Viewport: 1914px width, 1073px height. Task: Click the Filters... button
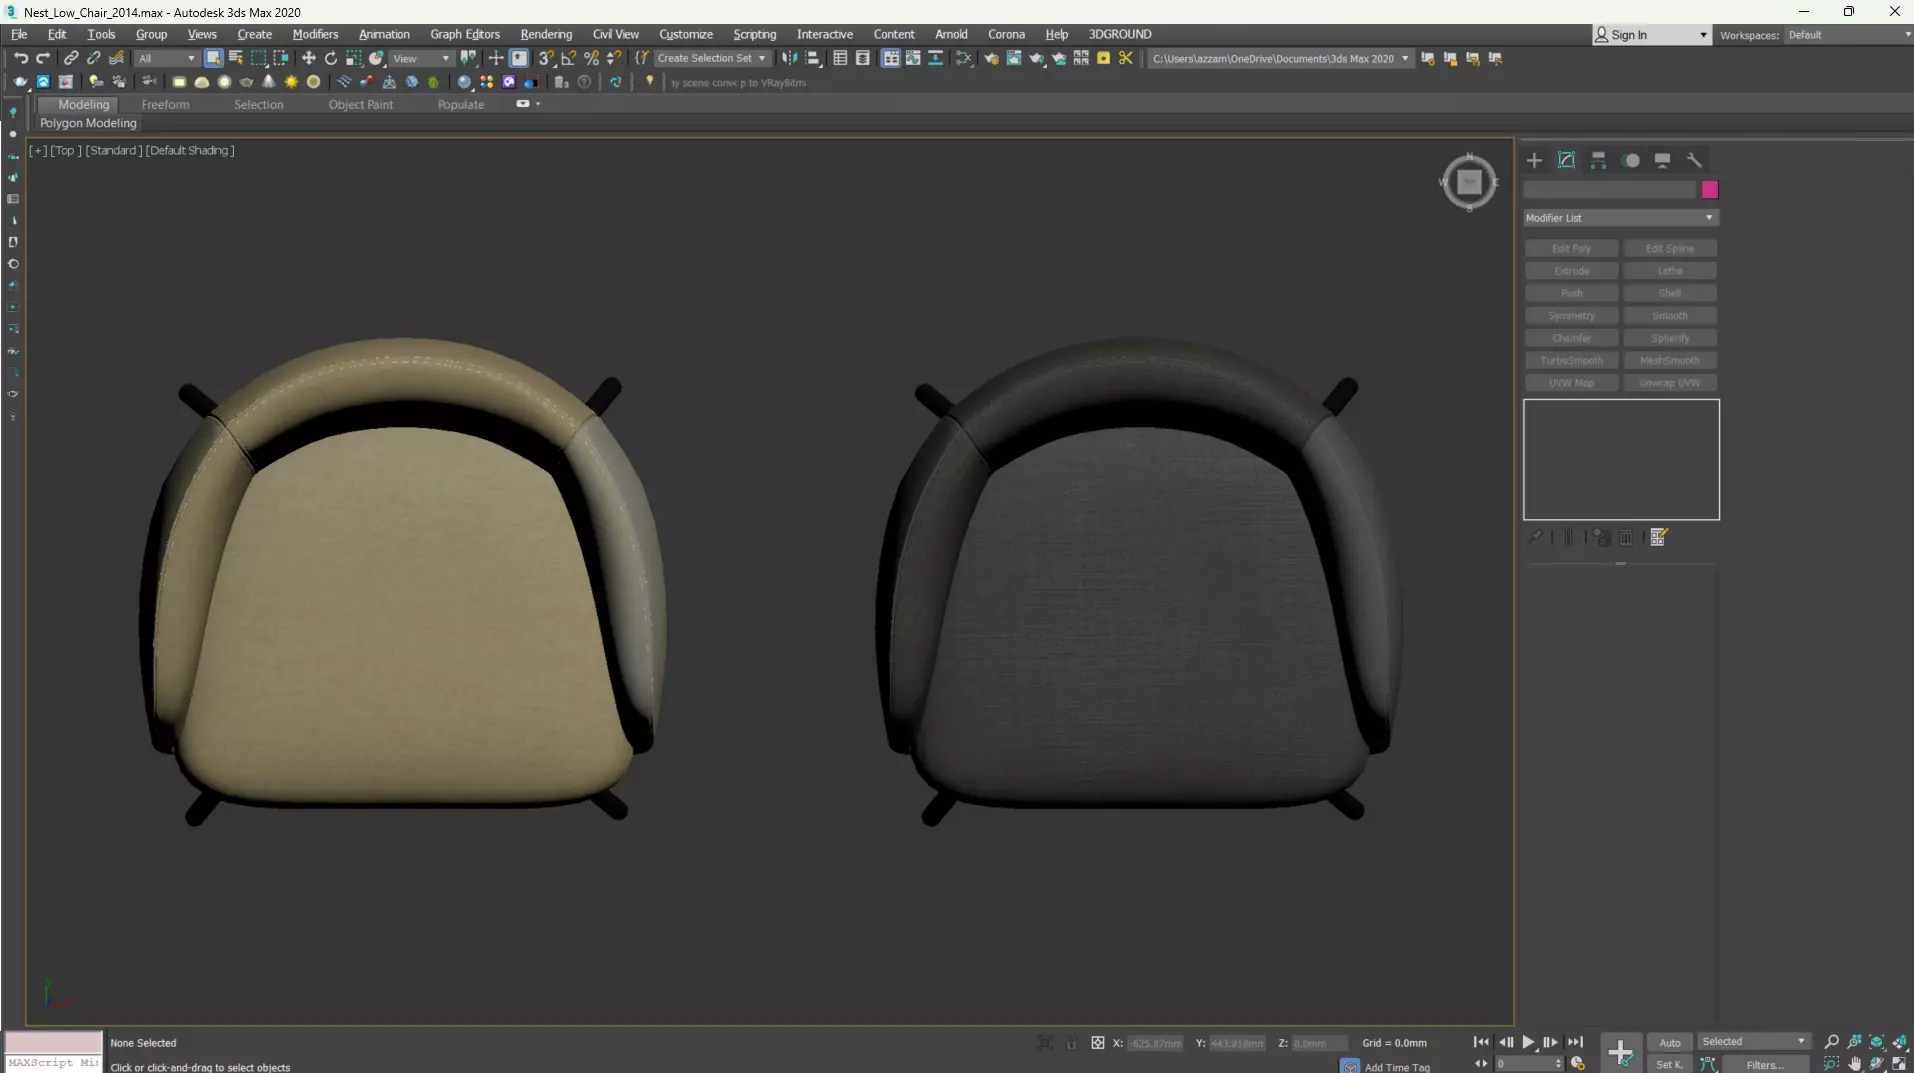pyautogui.click(x=1765, y=1065)
